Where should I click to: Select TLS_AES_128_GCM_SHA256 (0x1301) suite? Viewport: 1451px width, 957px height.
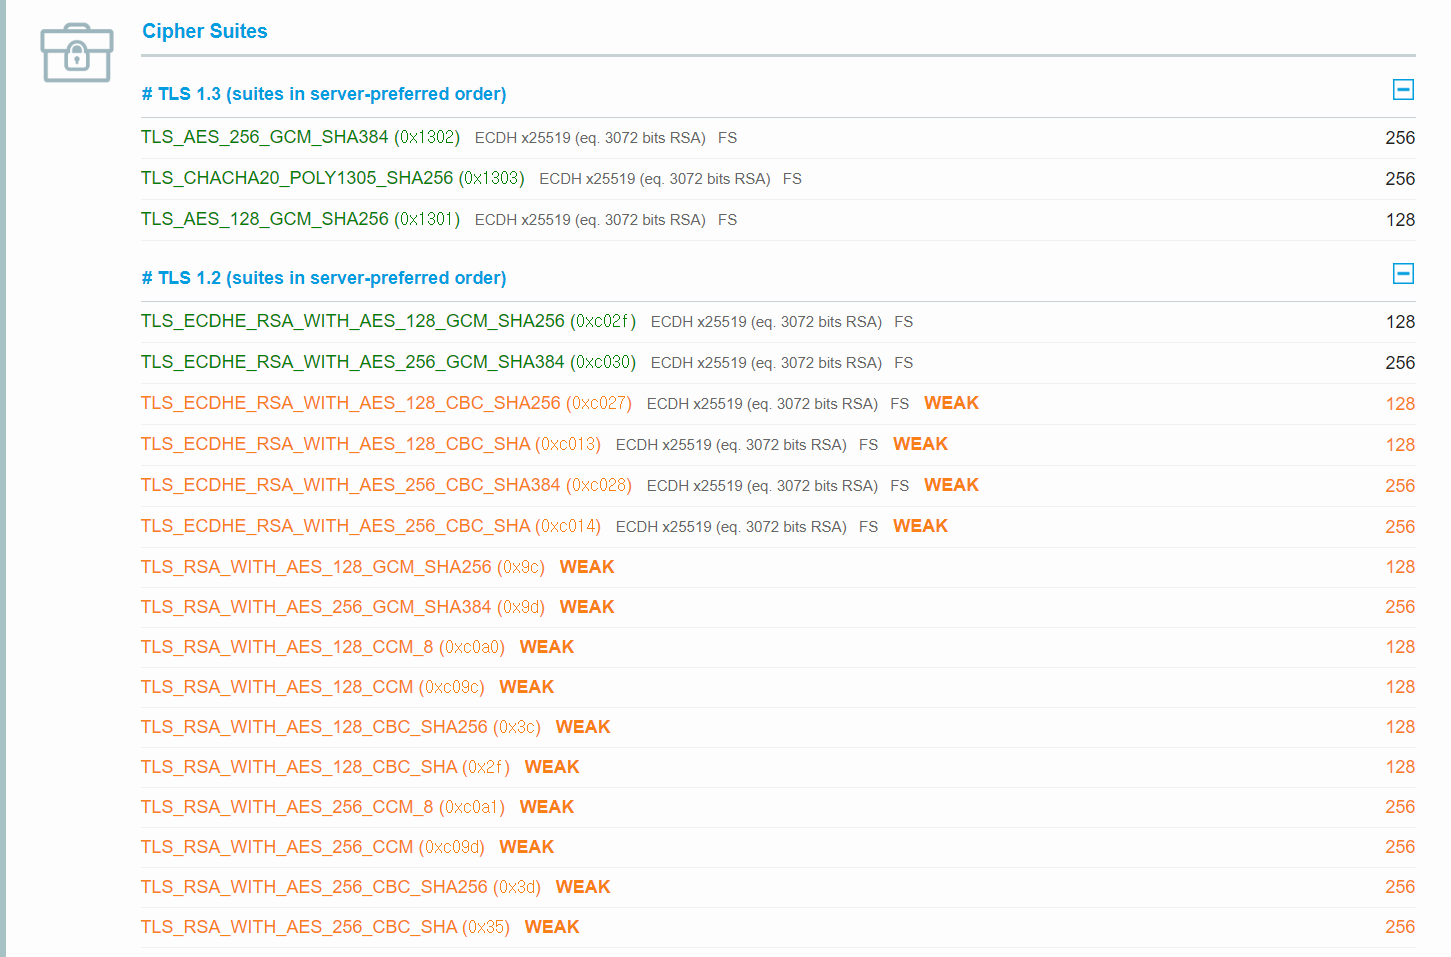[300, 219]
